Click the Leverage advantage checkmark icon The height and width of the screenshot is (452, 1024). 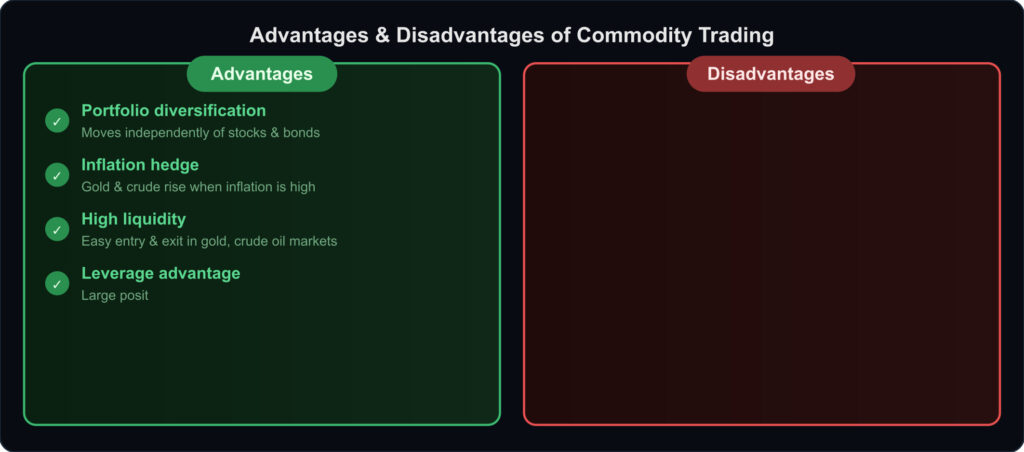(x=57, y=284)
